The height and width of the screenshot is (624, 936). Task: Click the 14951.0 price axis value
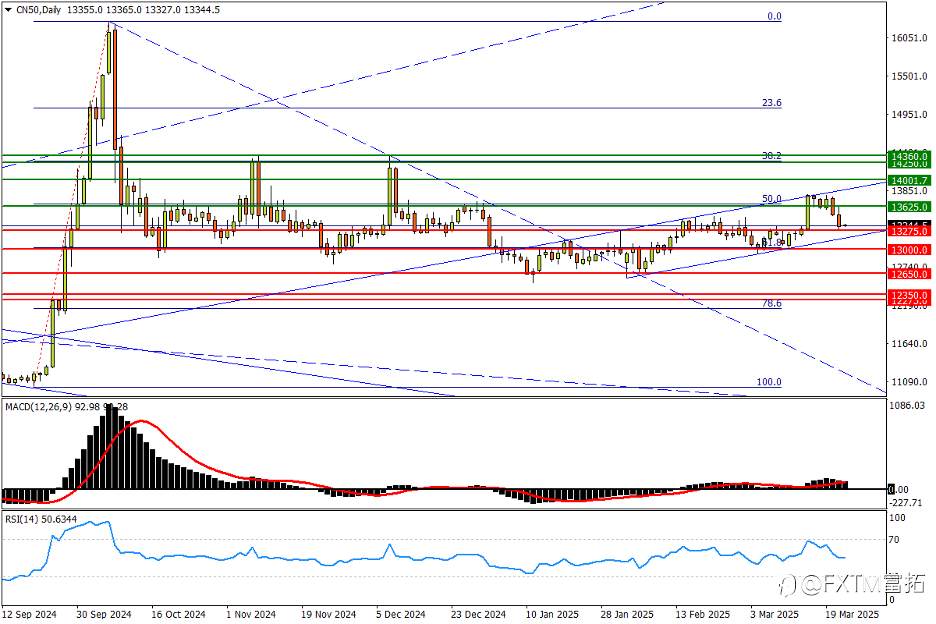pyautogui.click(x=909, y=114)
